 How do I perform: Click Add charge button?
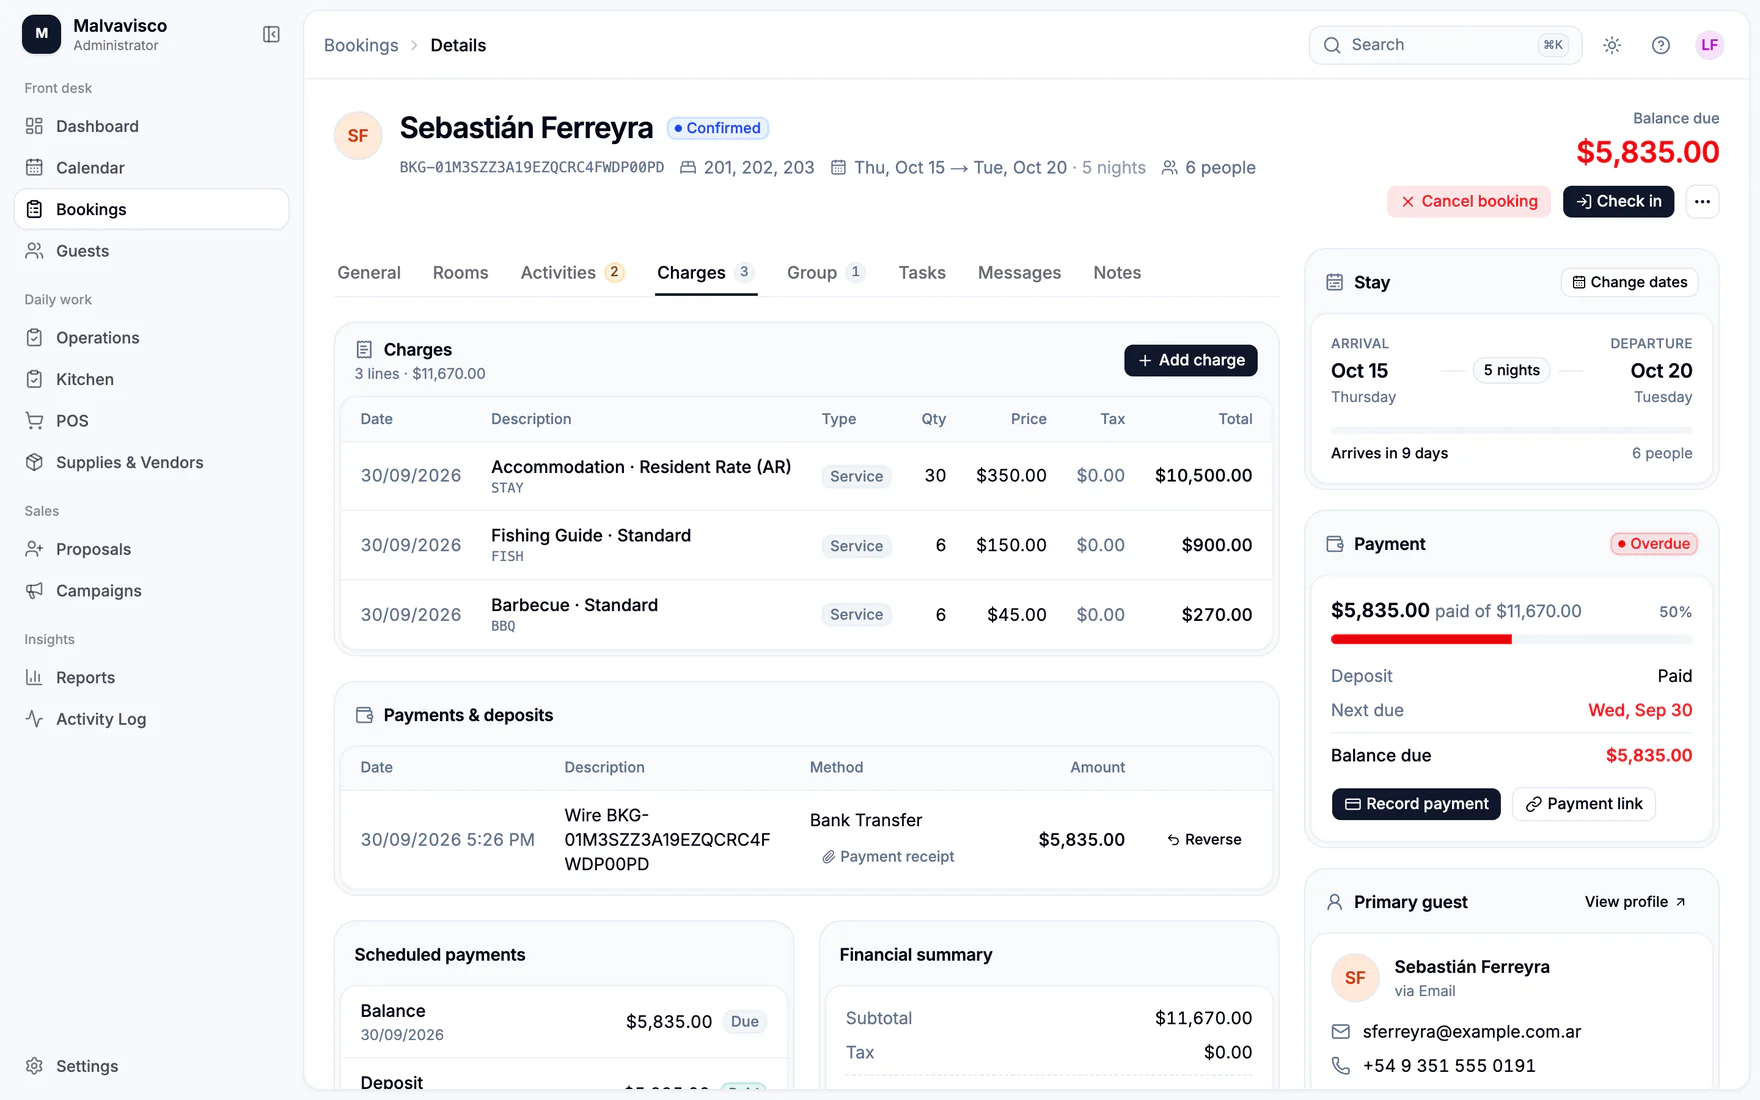(1191, 360)
